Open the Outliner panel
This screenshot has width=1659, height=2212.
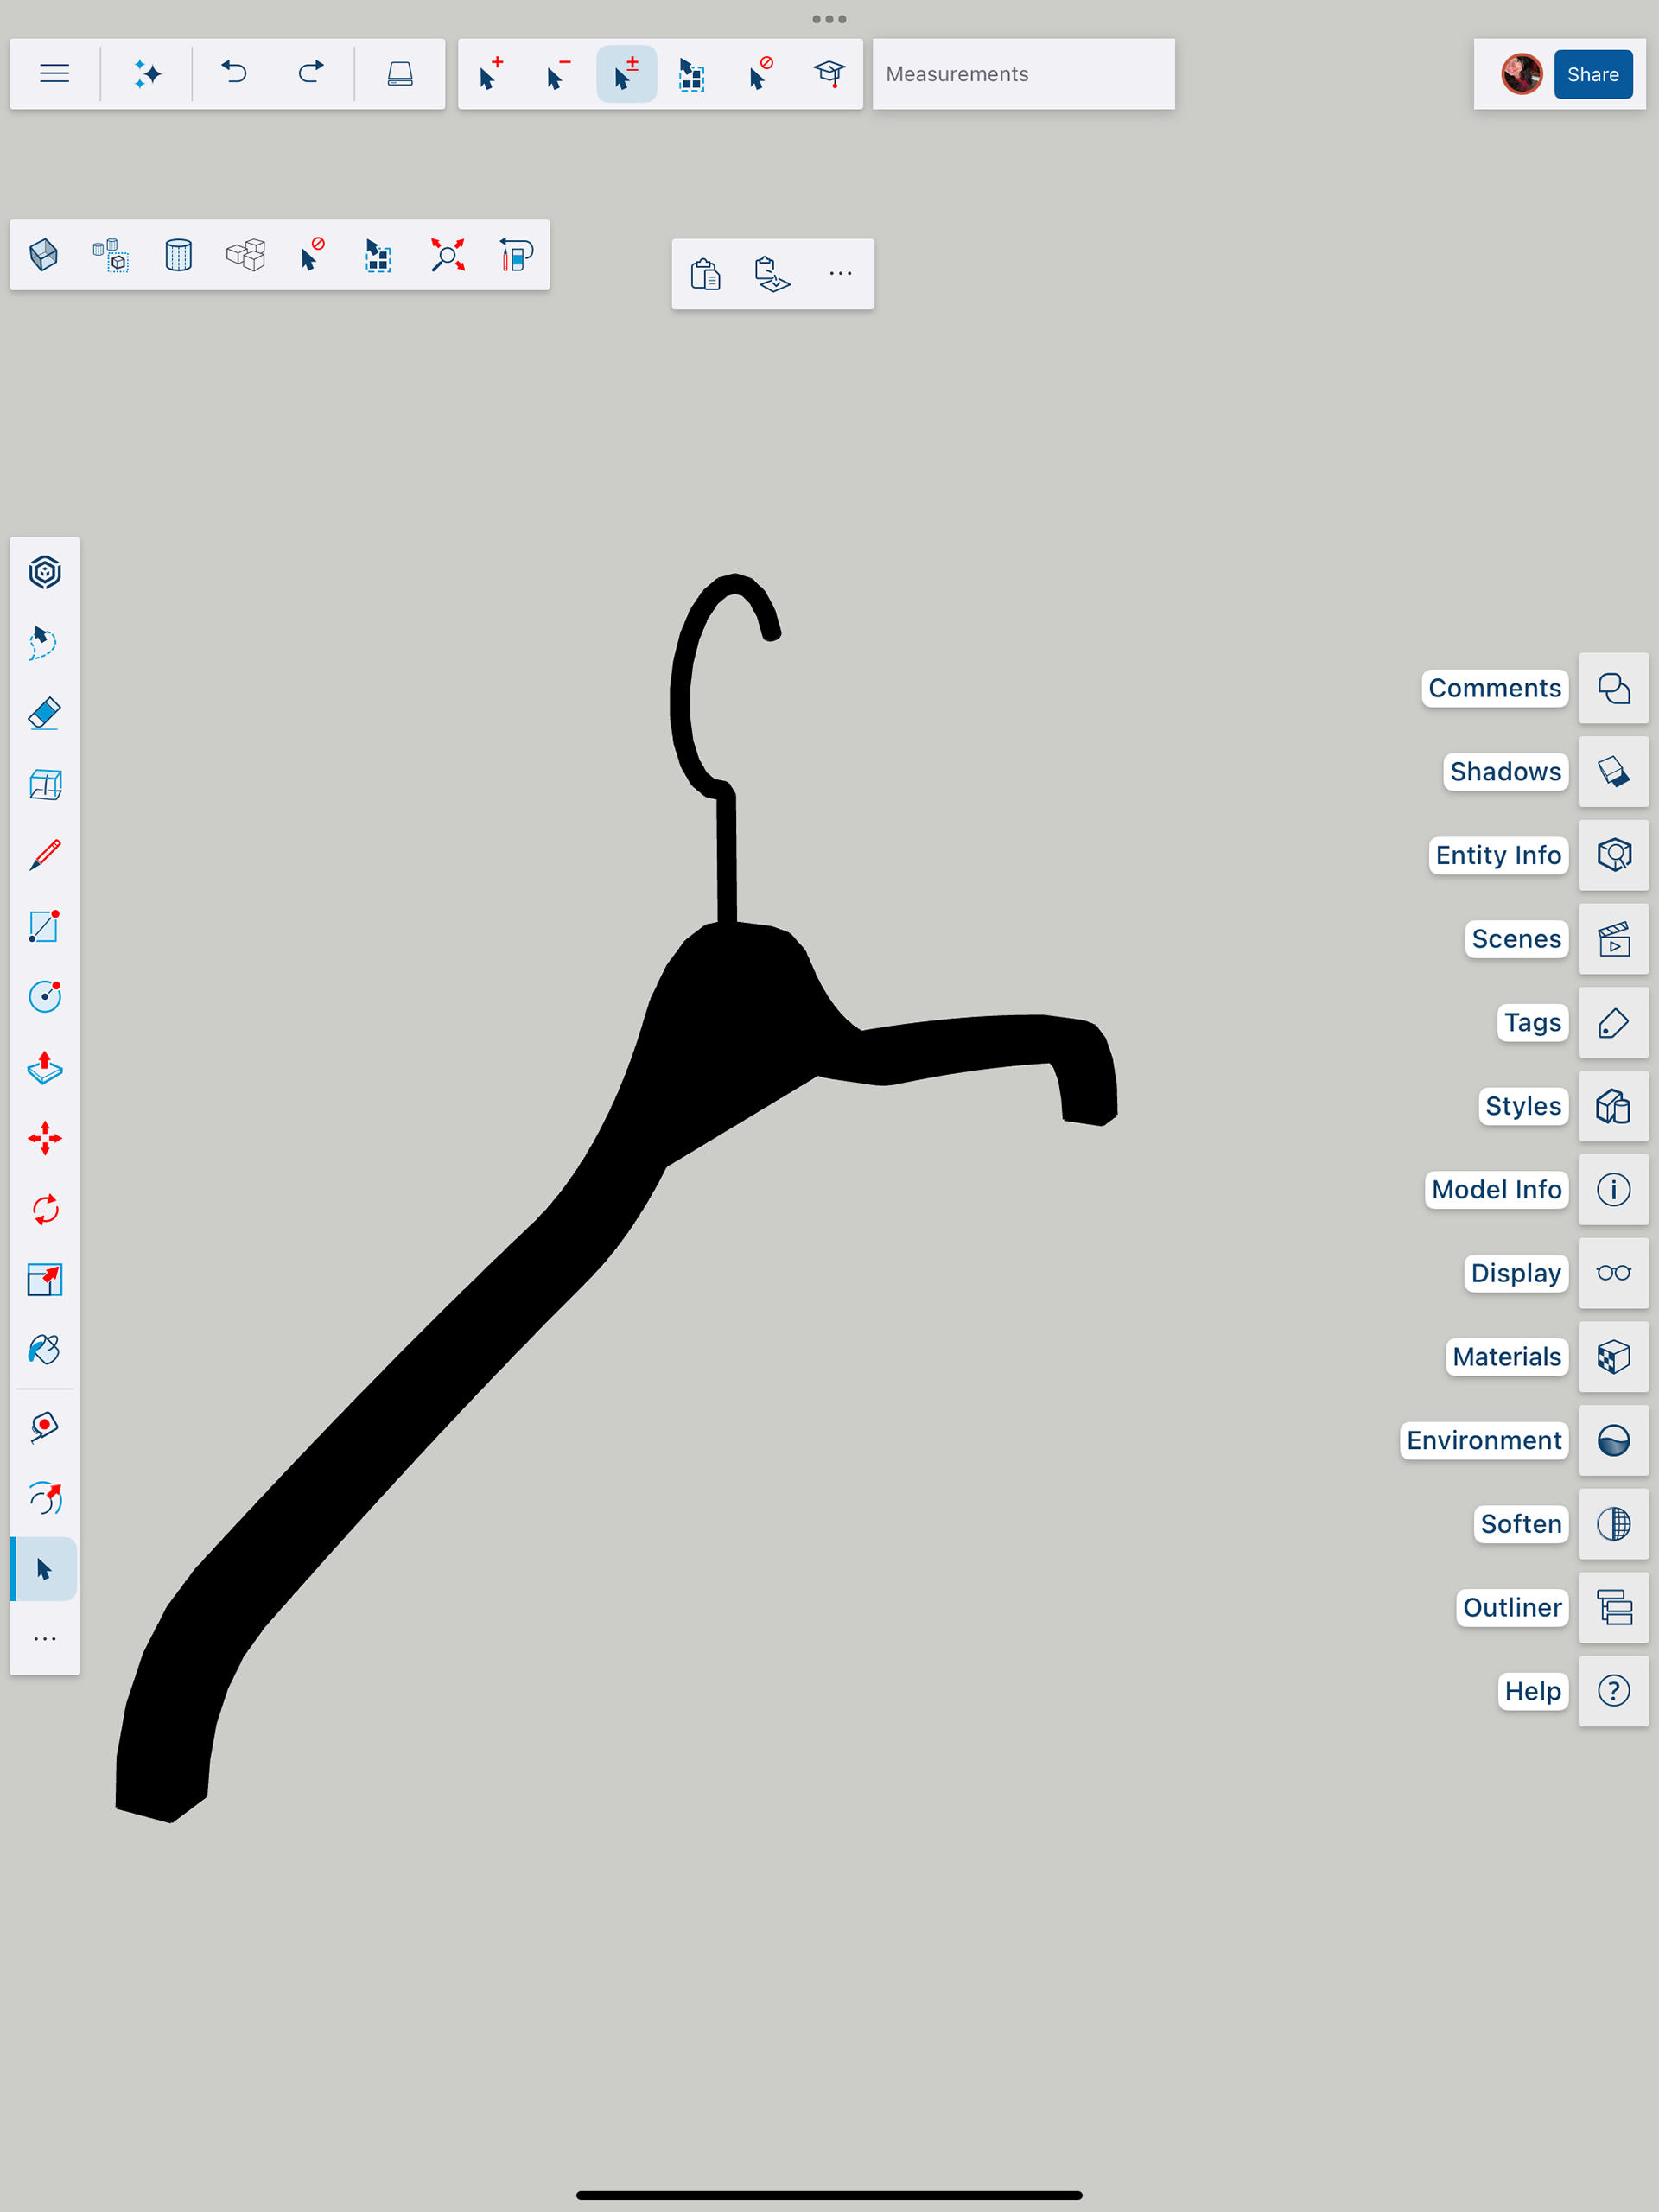[1613, 1607]
